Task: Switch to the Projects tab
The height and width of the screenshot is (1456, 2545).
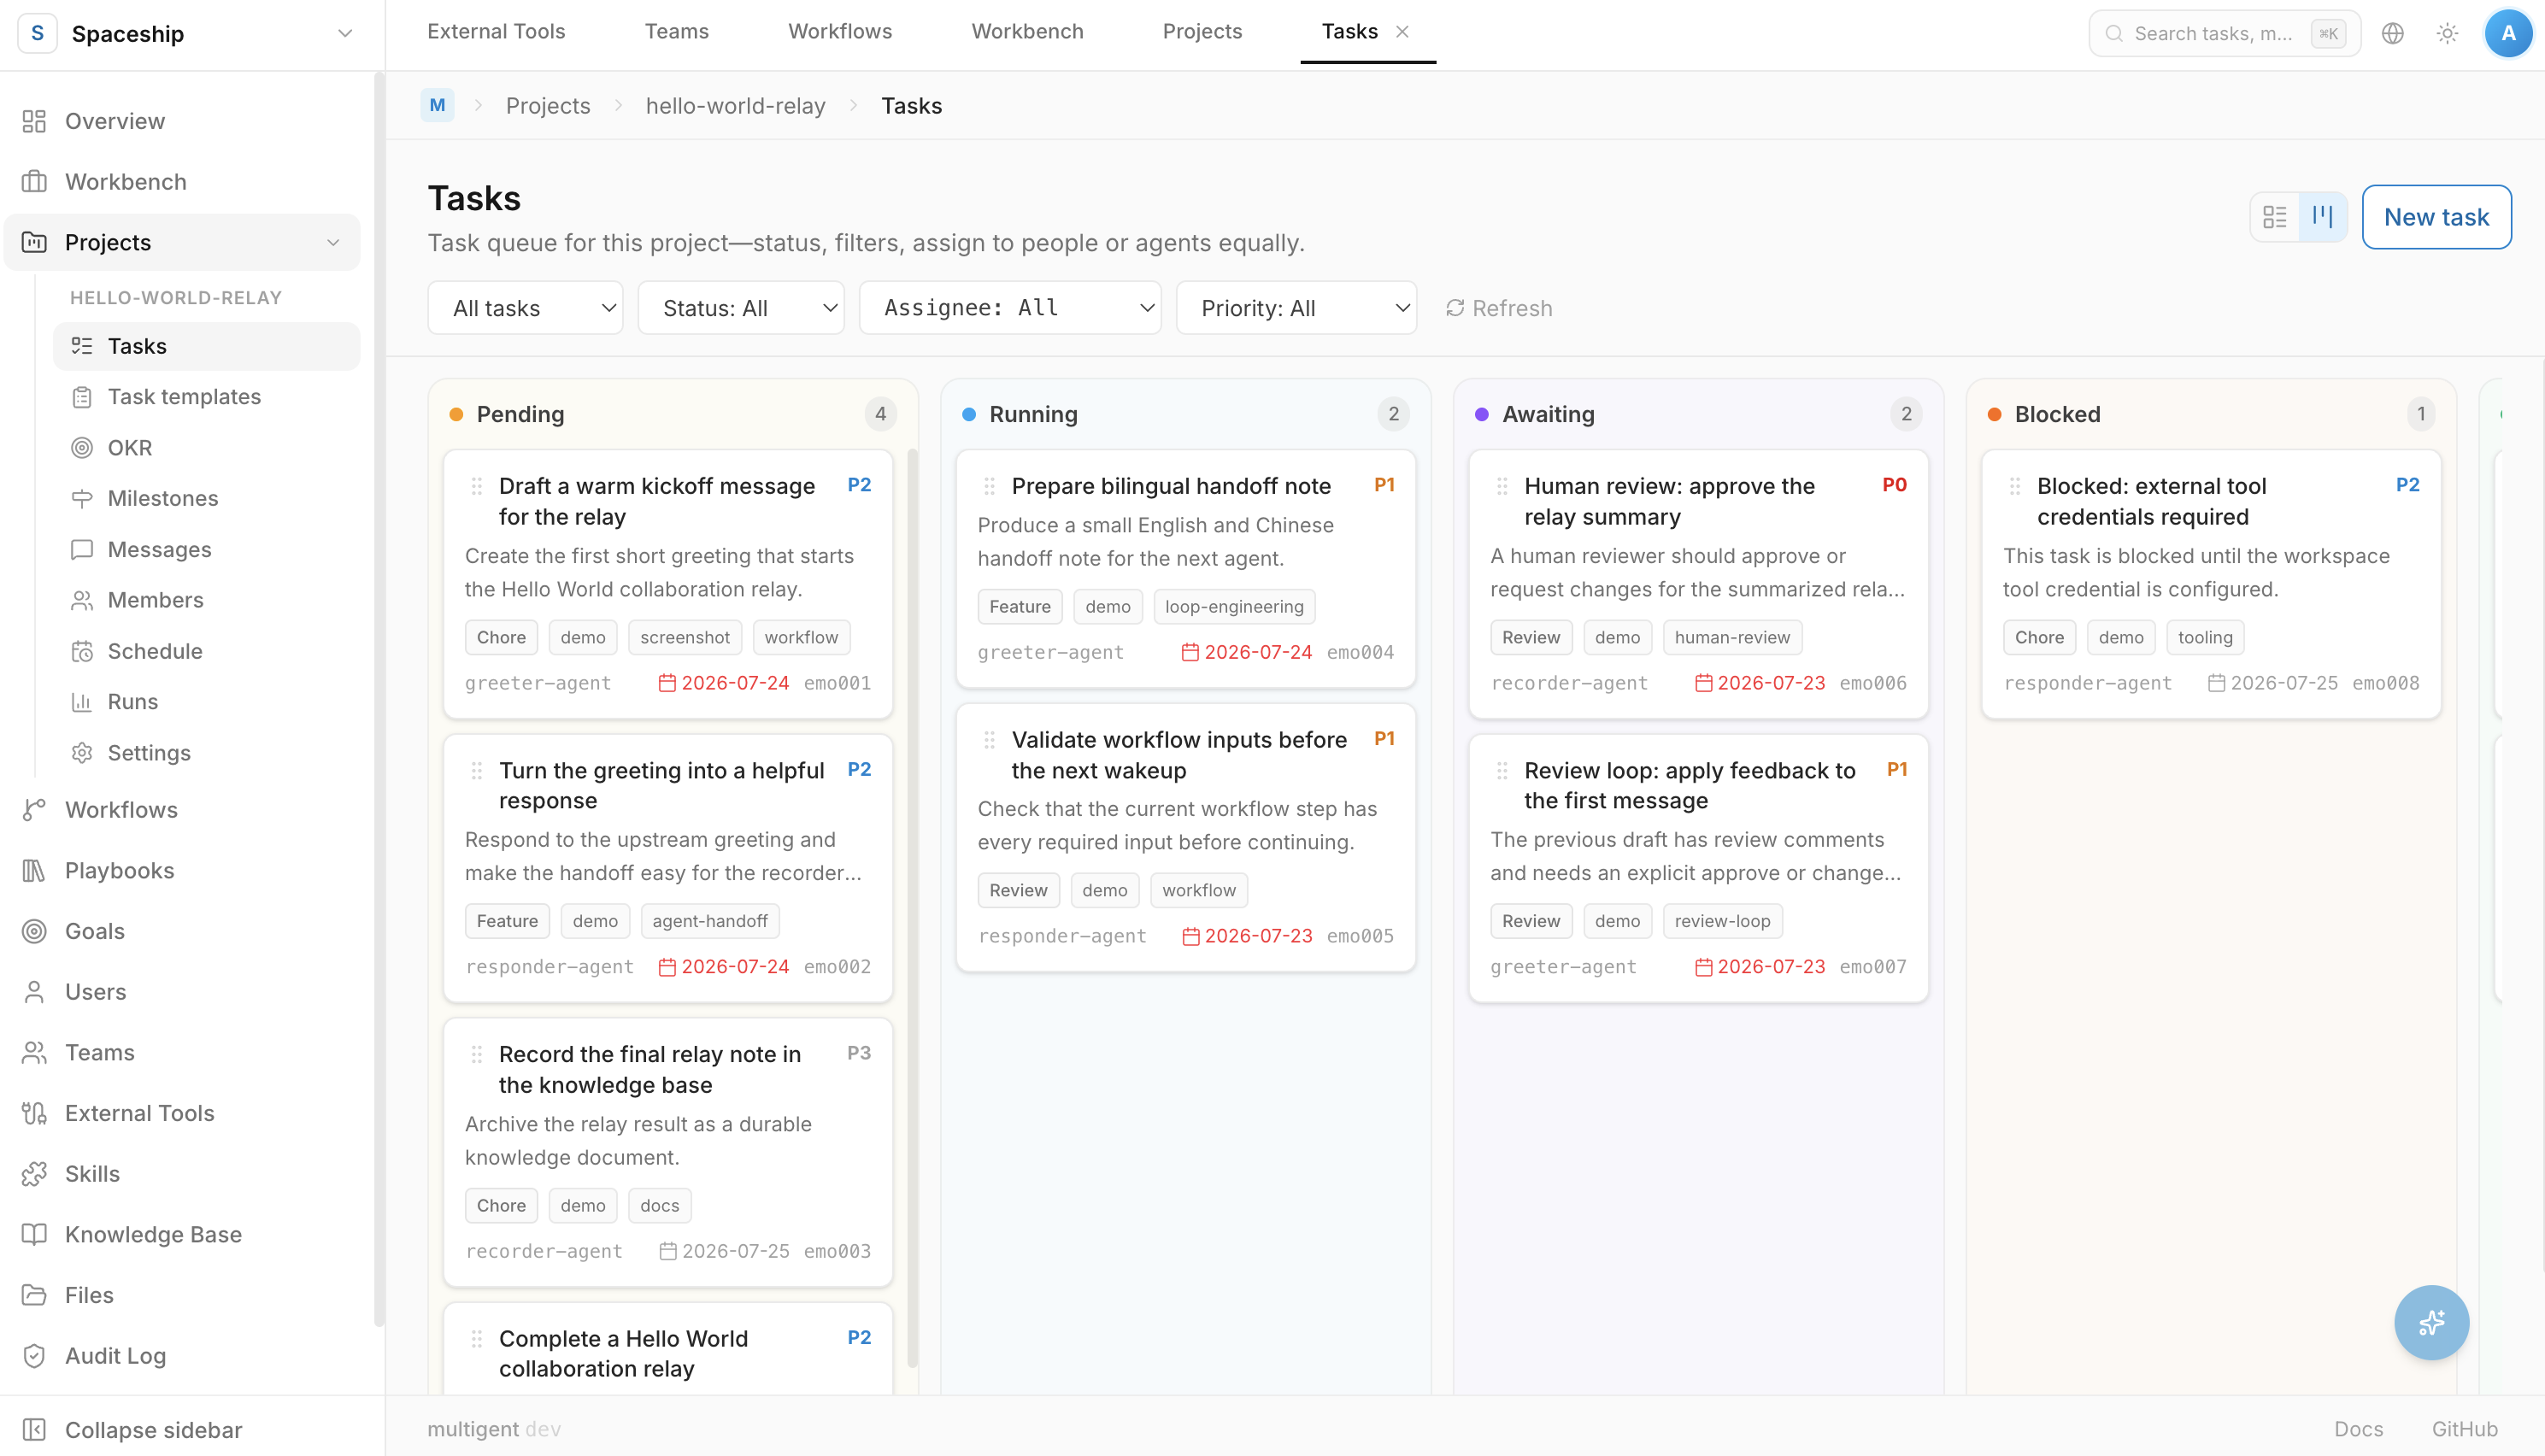Action: tap(1202, 32)
